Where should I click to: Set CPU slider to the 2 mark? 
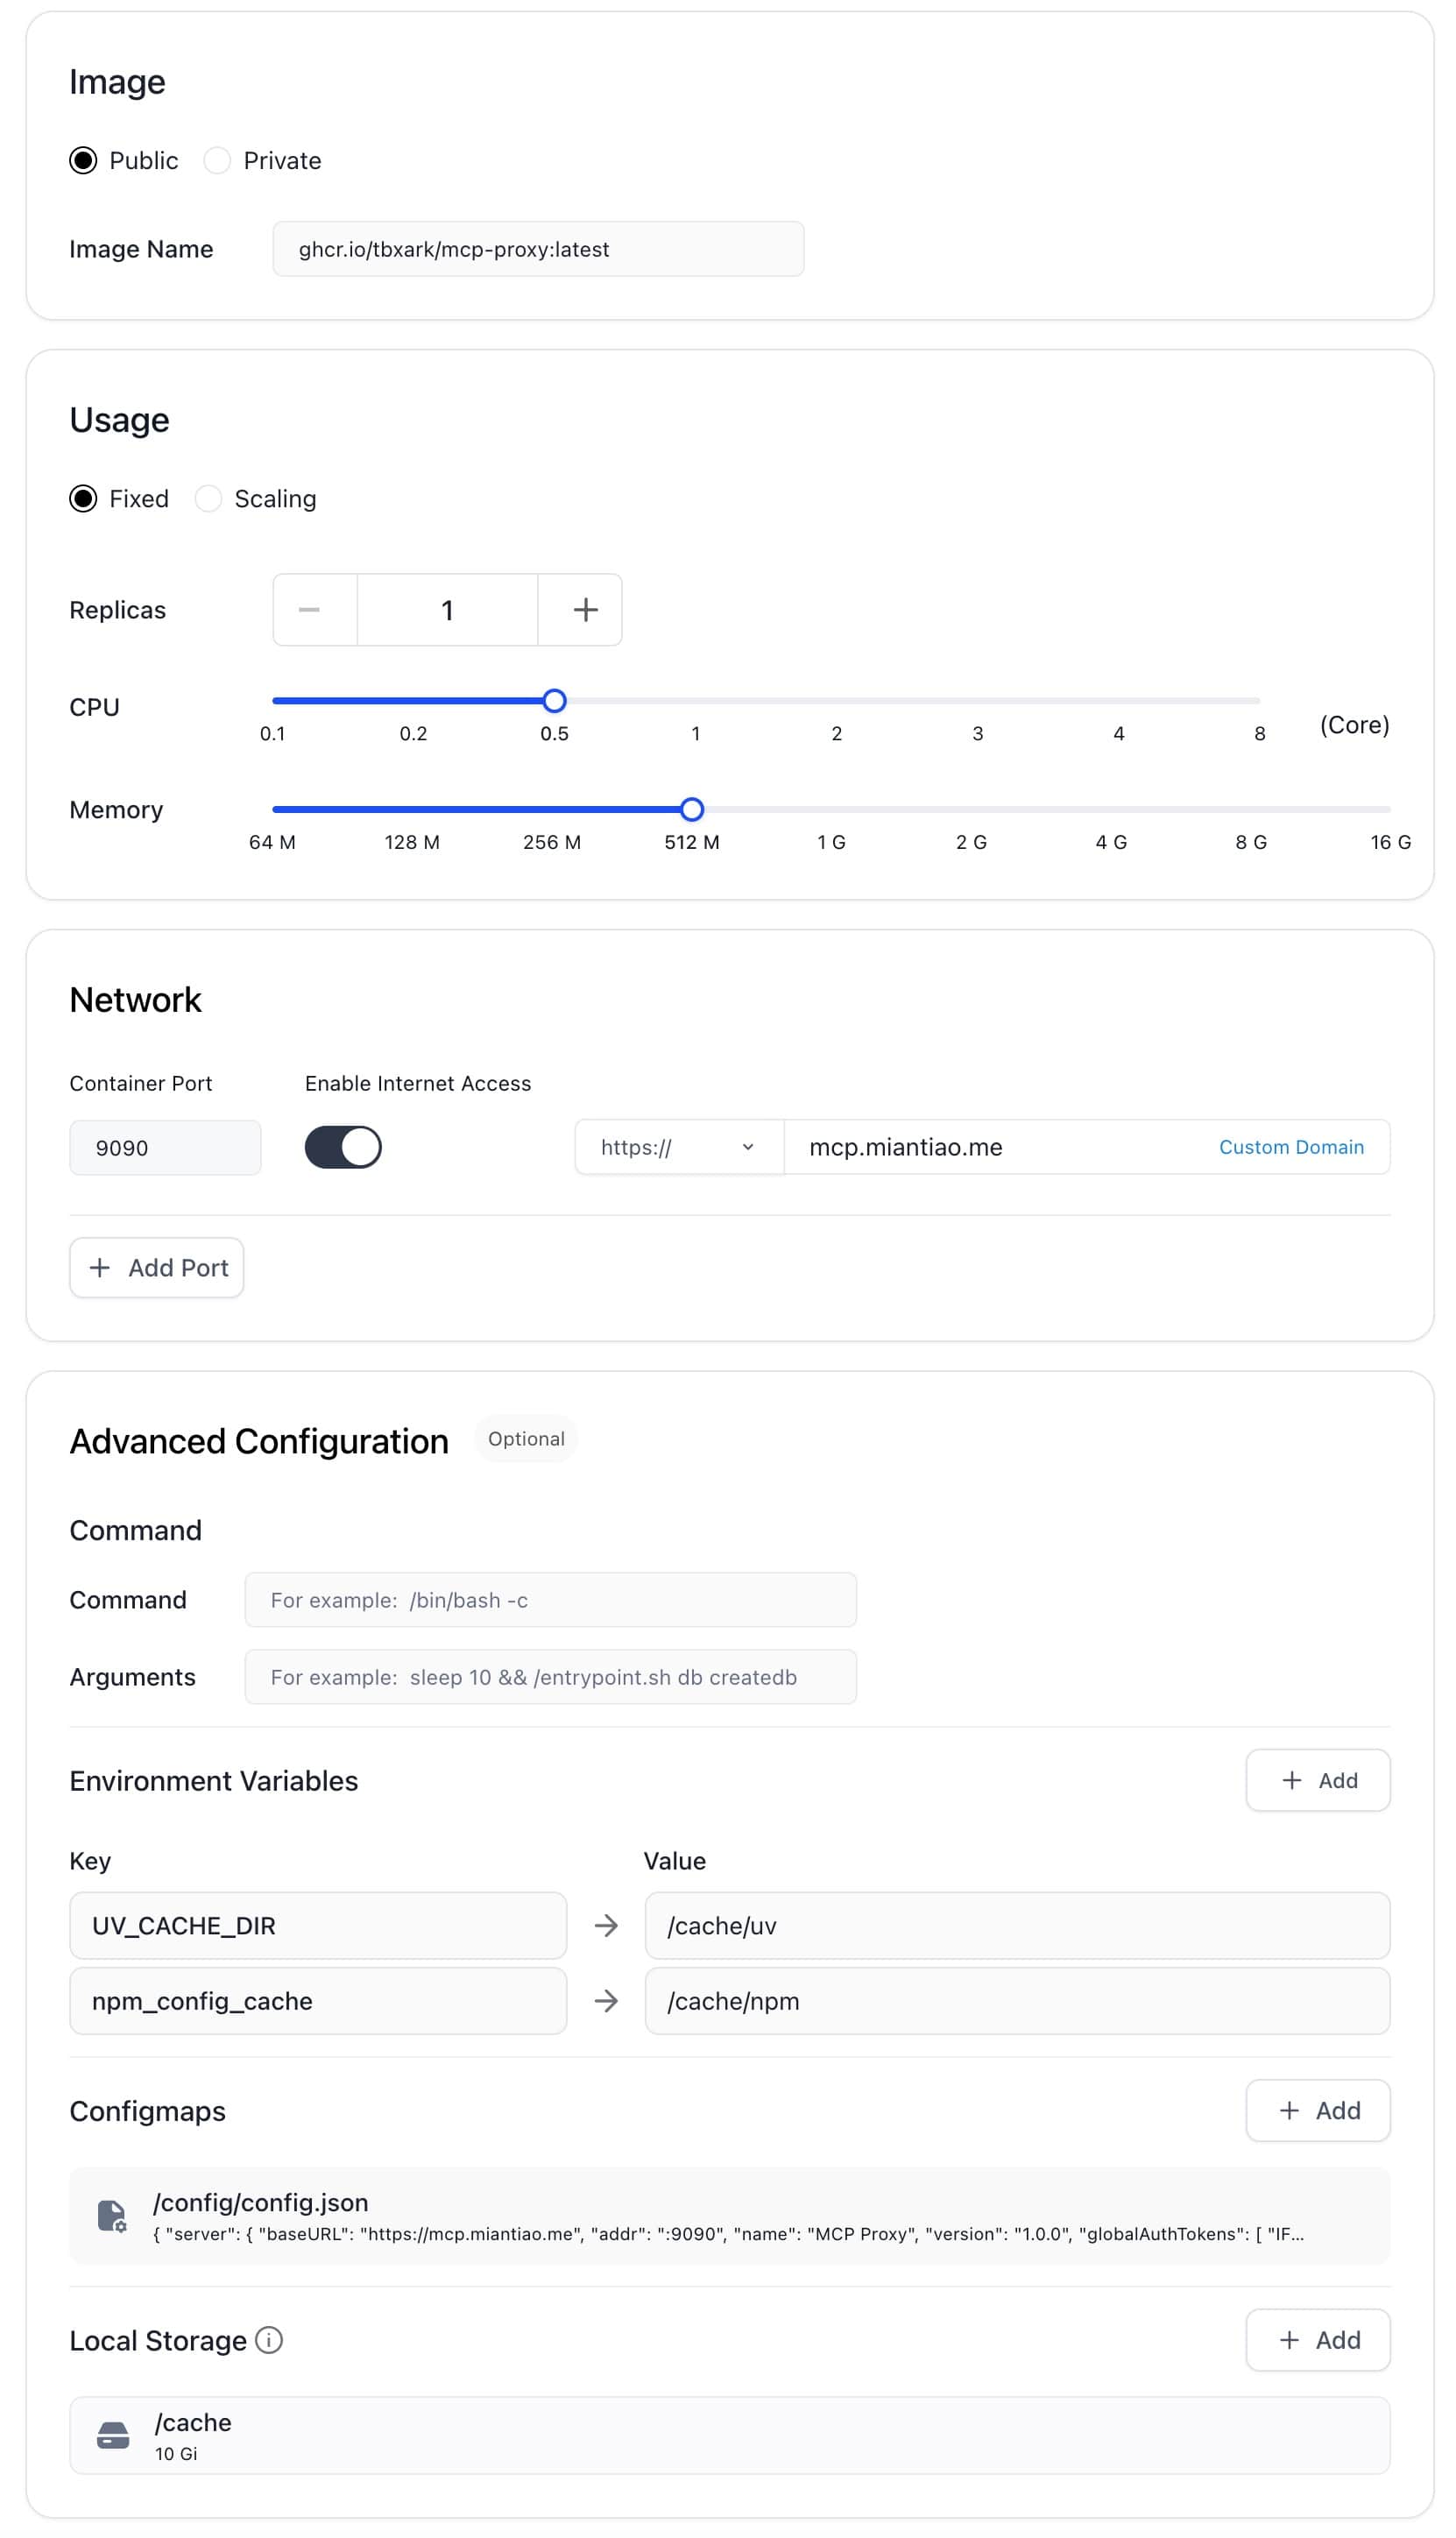point(837,701)
